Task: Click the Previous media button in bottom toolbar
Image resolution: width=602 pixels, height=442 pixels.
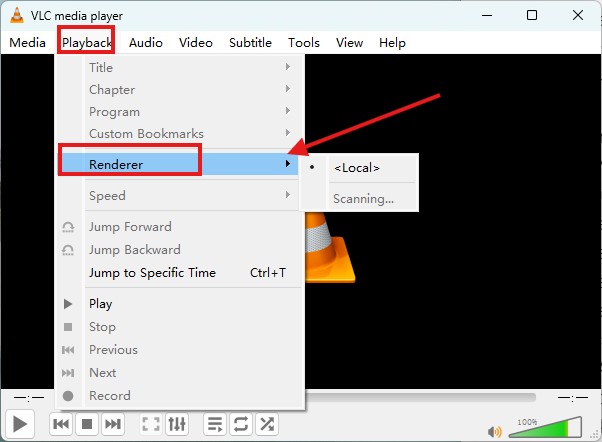Action: 61,424
